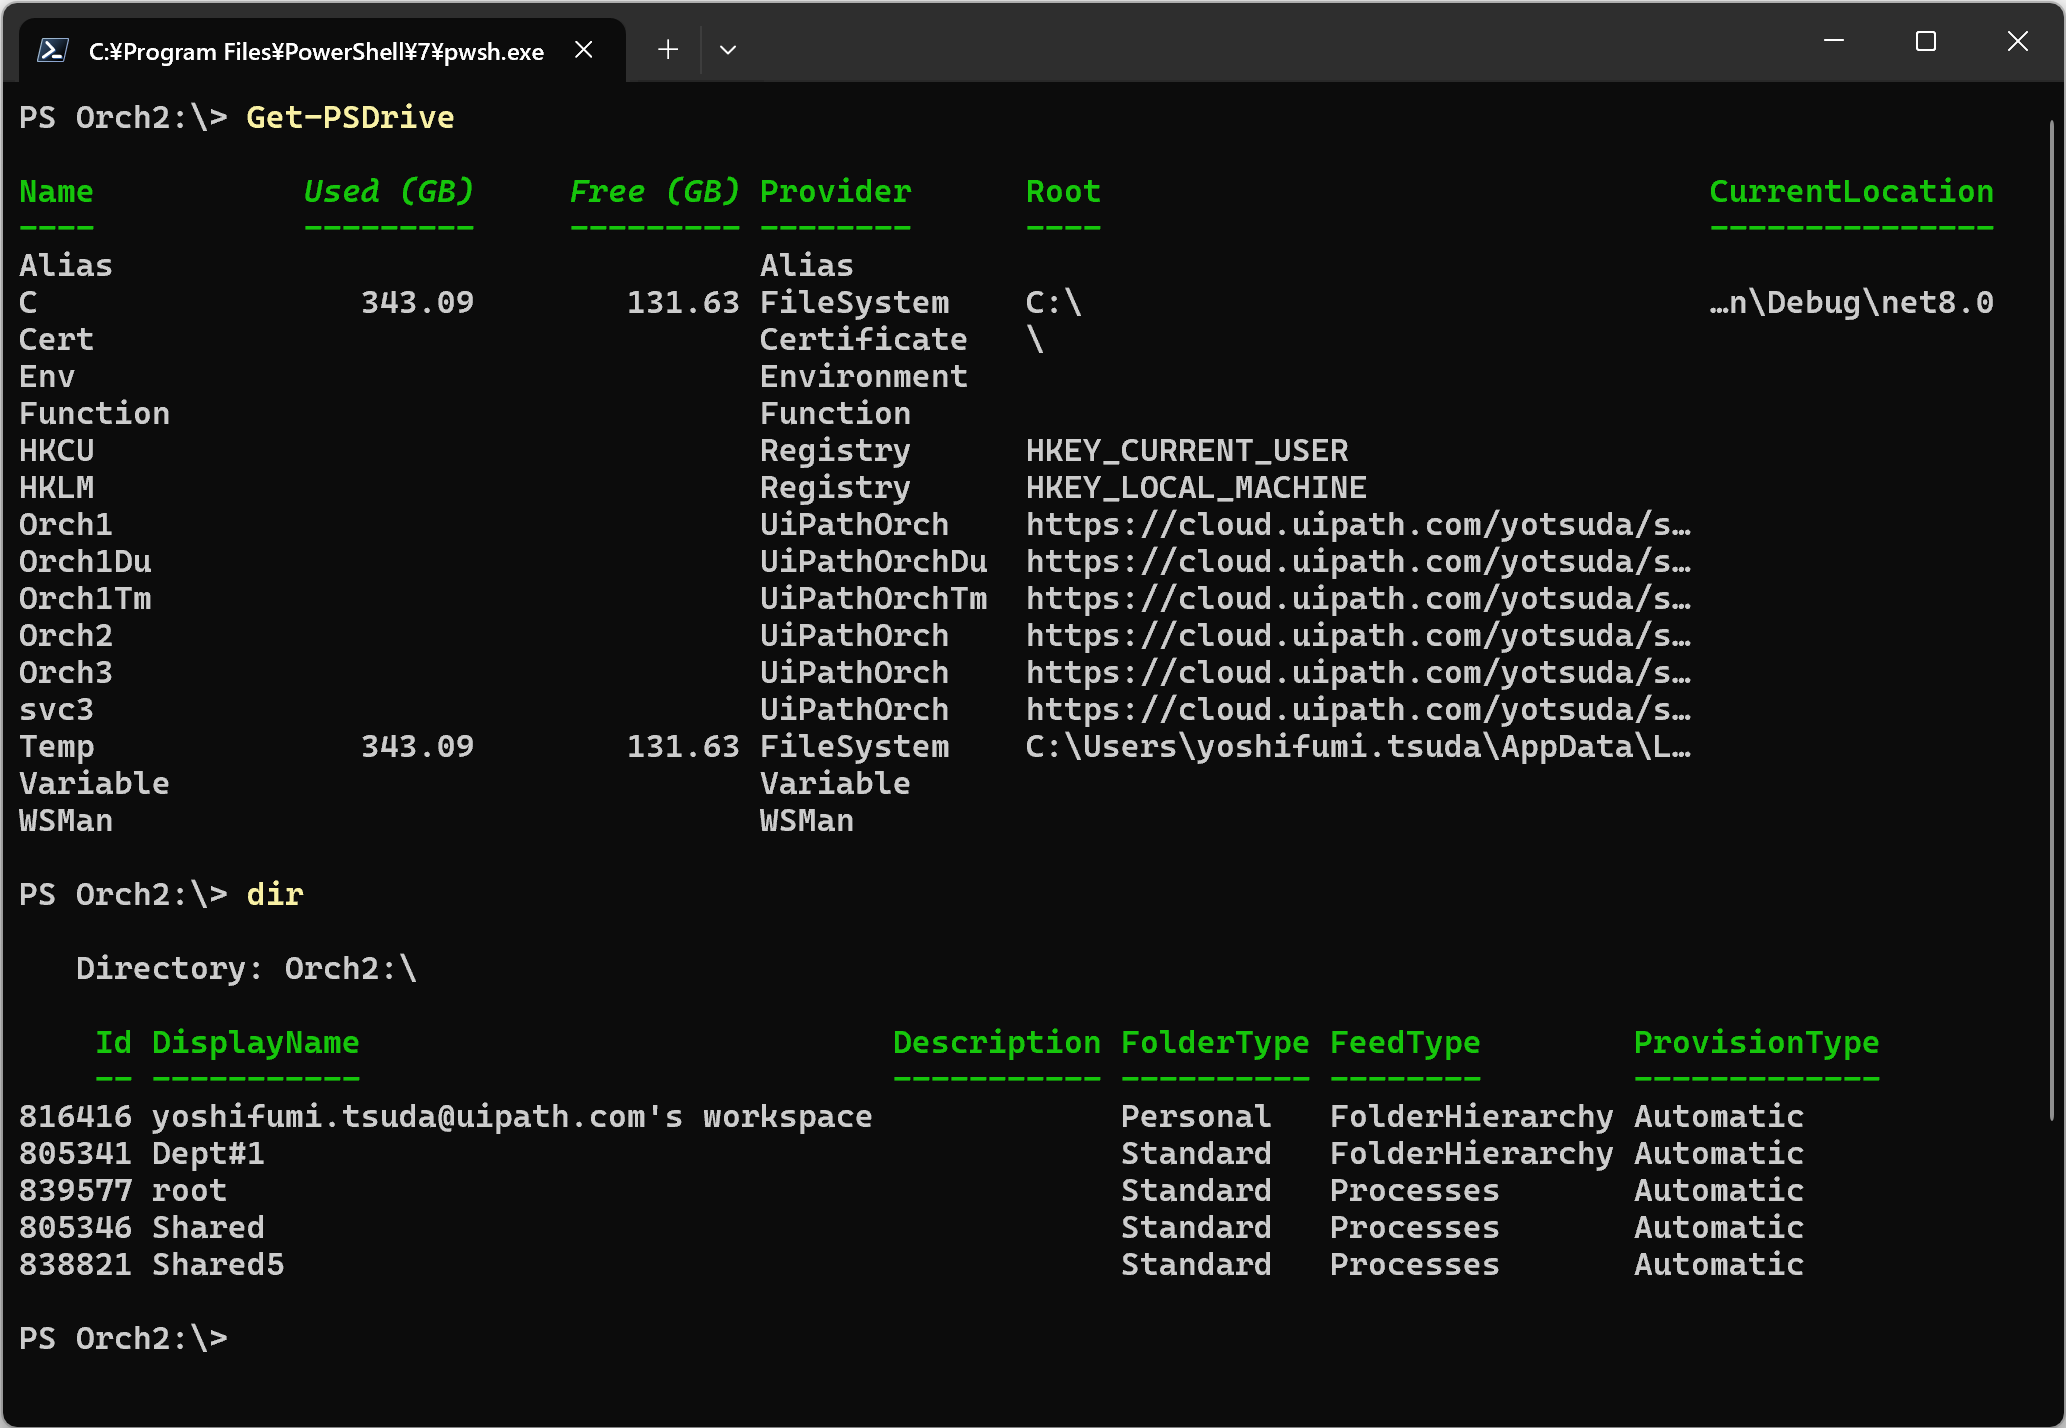Click the ProvisionType column header

(1757, 1042)
